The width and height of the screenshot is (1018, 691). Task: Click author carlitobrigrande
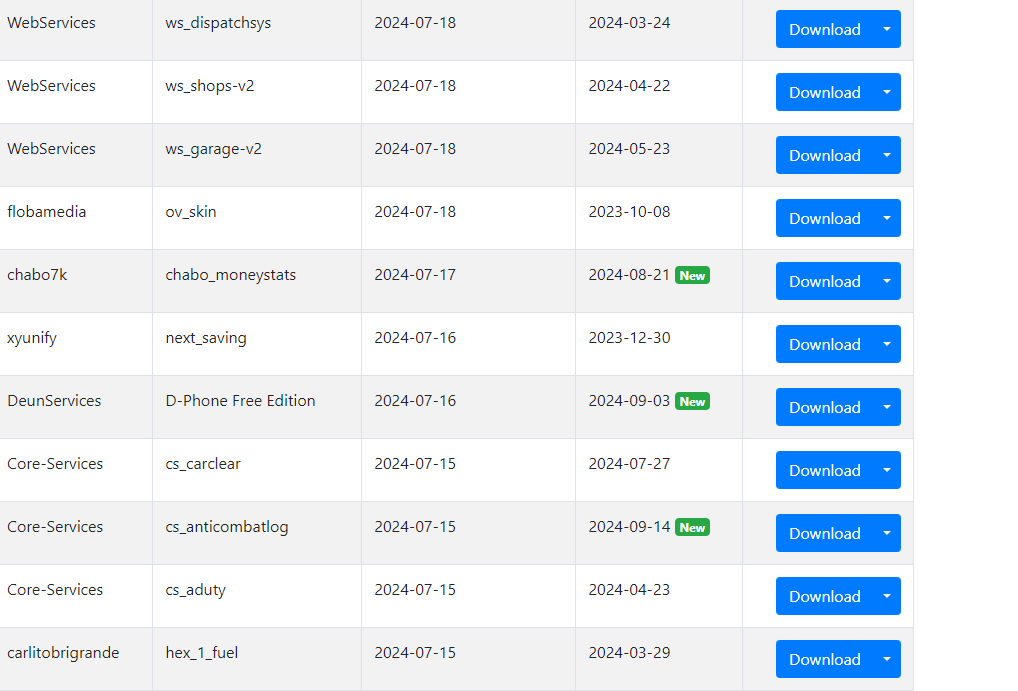(x=63, y=653)
